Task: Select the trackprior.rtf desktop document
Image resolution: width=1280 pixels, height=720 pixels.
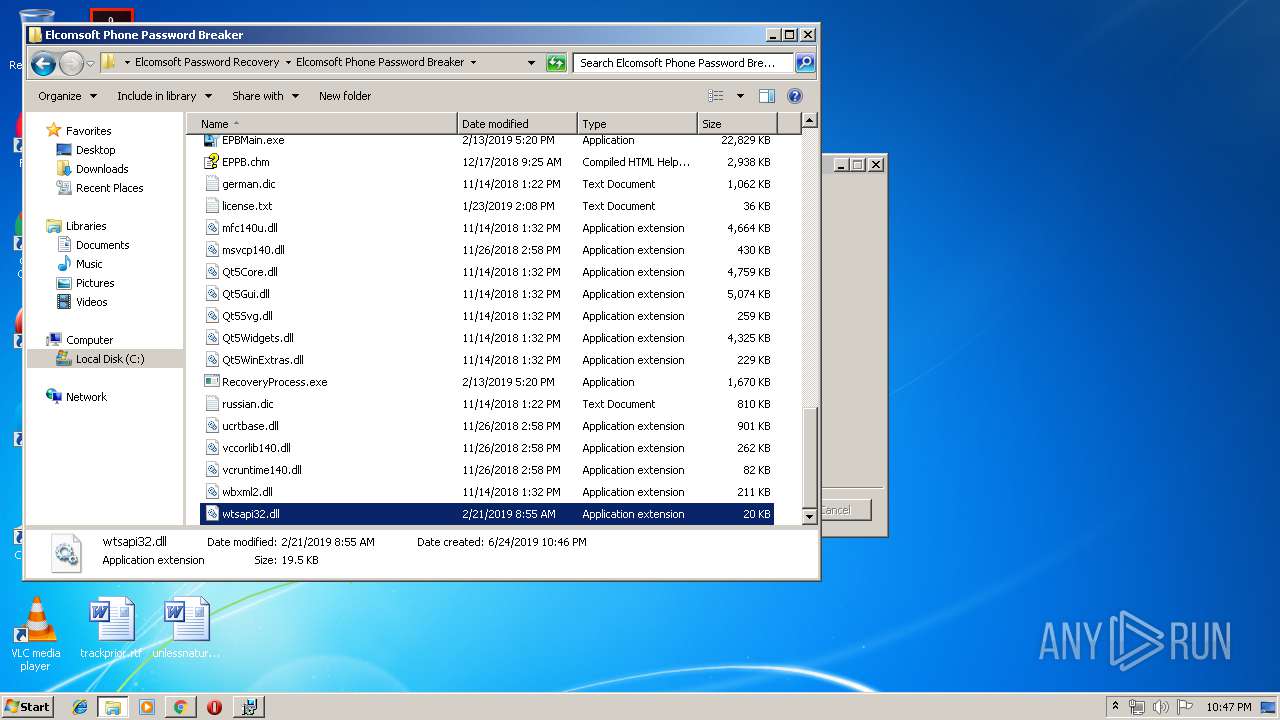Action: click(x=111, y=629)
